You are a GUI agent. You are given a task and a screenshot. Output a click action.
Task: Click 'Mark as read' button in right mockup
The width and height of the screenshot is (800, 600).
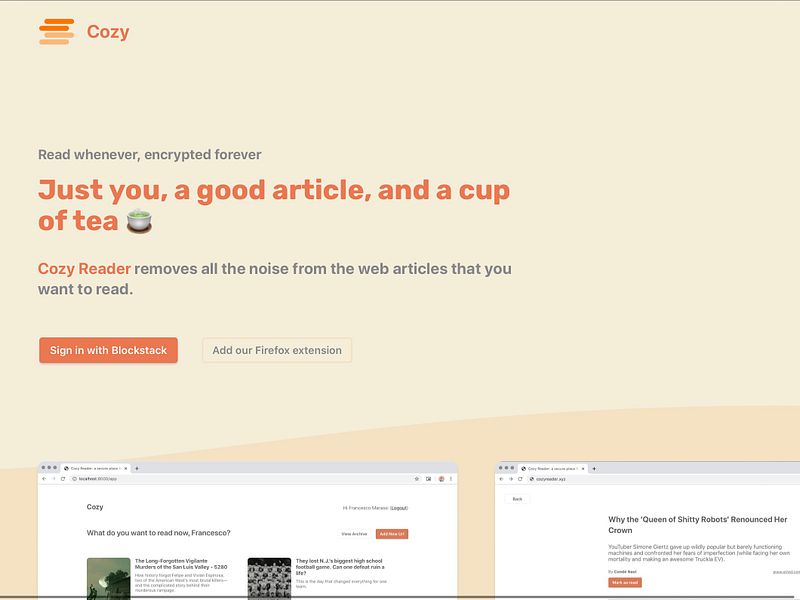coord(625,582)
